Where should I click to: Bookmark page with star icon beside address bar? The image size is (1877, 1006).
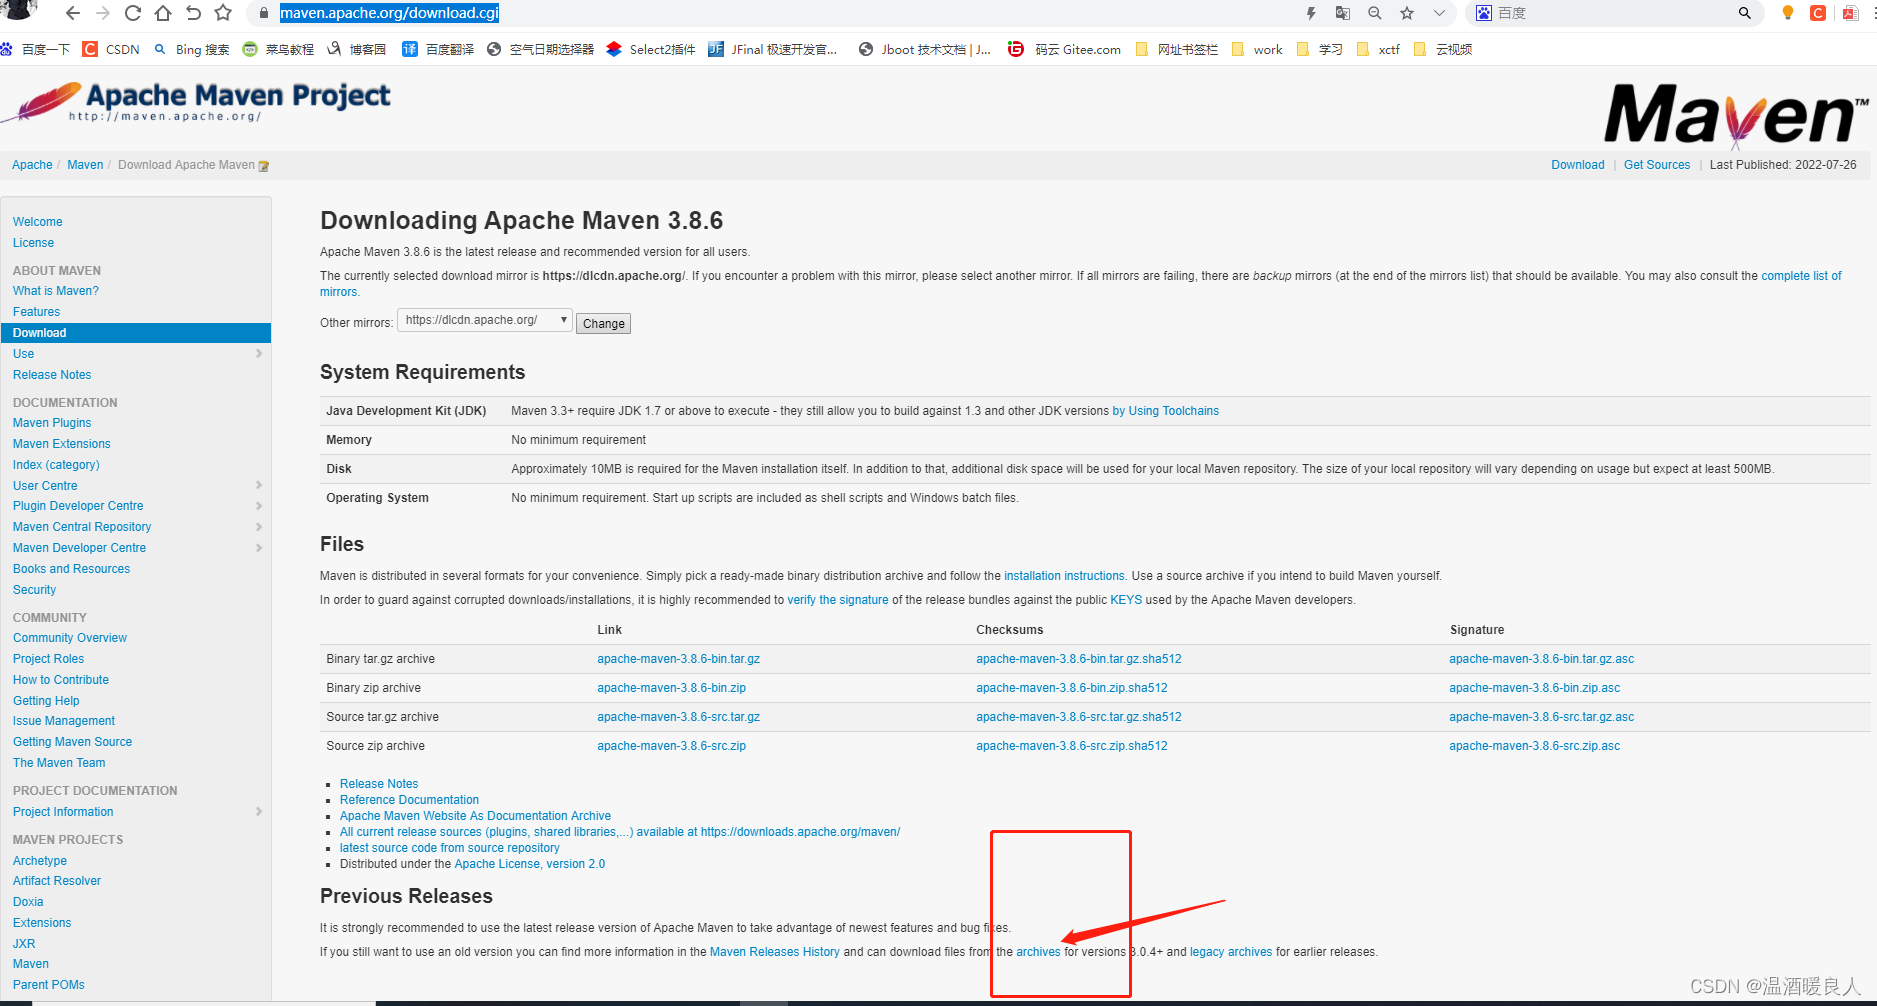click(x=223, y=13)
